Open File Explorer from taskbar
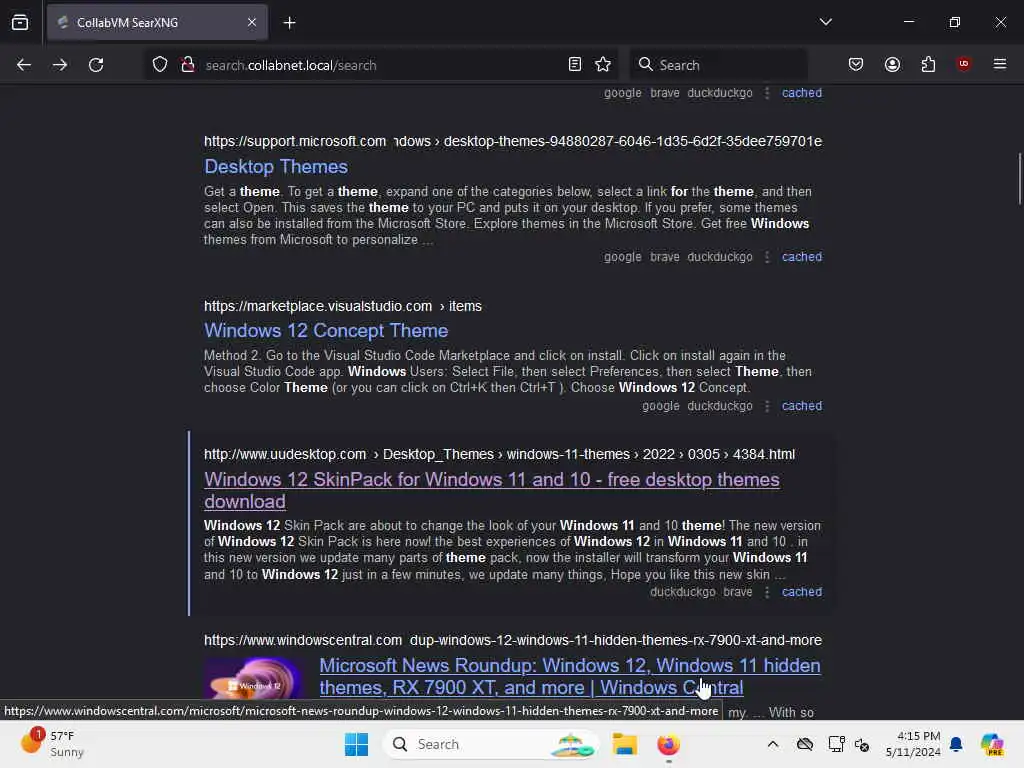 tap(624, 744)
